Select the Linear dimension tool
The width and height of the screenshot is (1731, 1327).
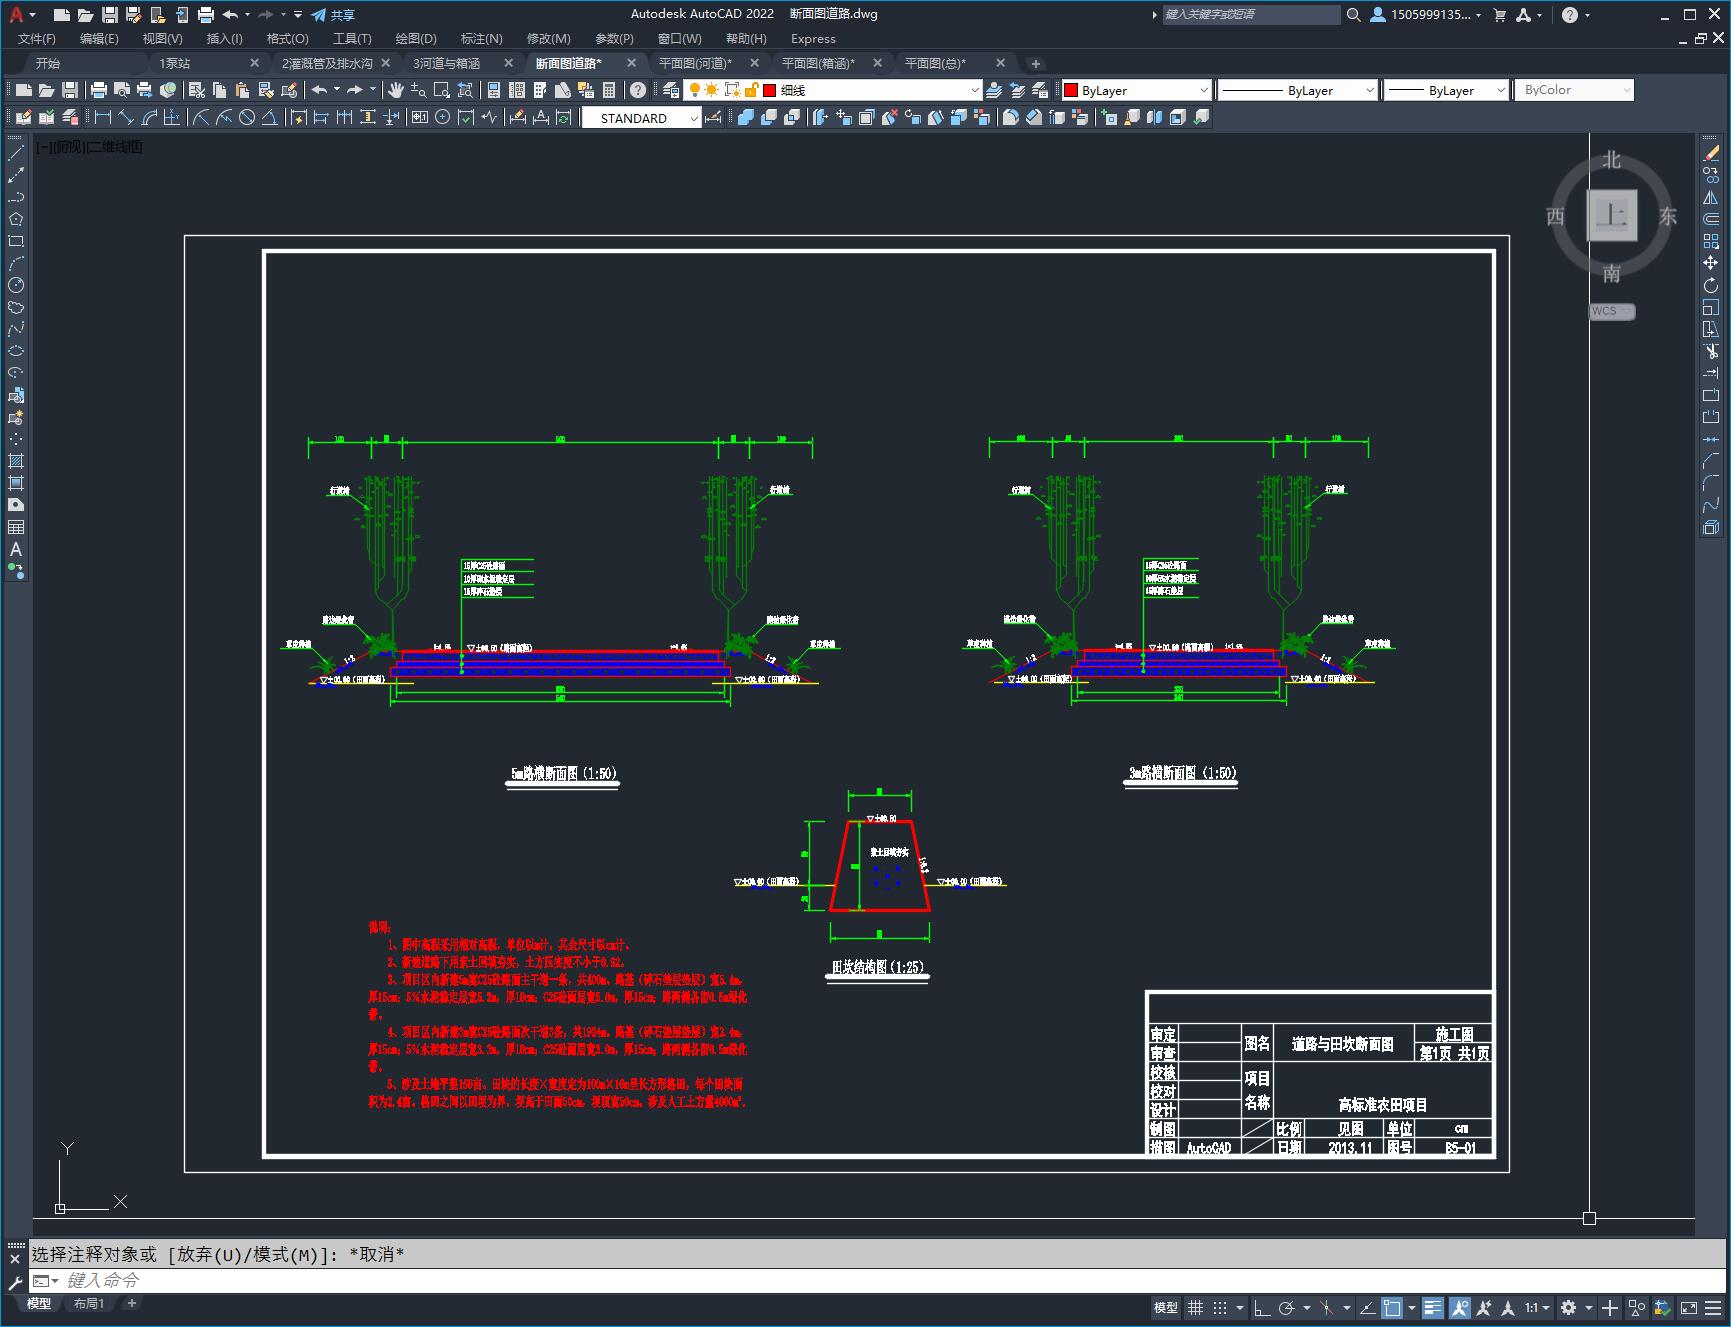[103, 117]
